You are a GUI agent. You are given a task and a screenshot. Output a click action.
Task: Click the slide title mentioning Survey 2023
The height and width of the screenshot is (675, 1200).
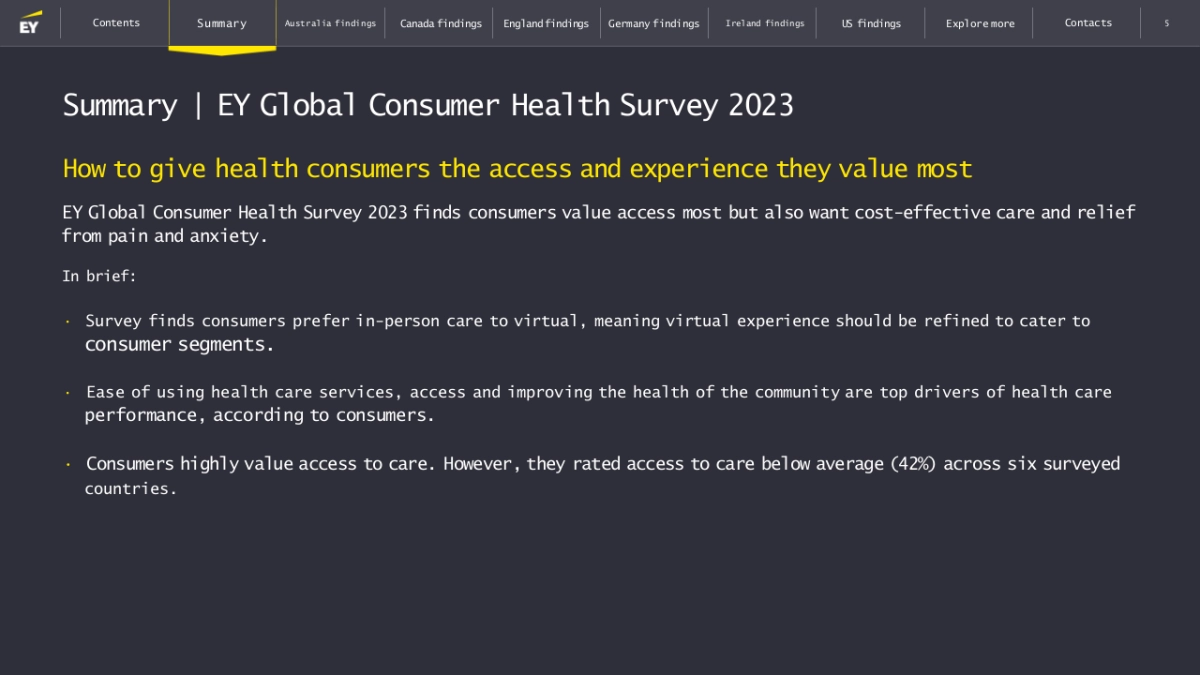pos(428,105)
